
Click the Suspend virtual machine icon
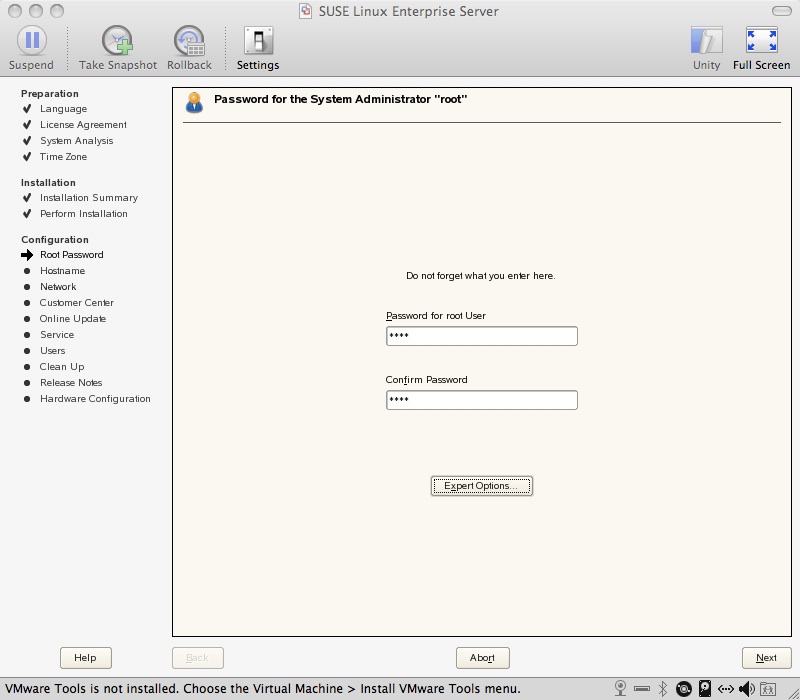[32, 40]
